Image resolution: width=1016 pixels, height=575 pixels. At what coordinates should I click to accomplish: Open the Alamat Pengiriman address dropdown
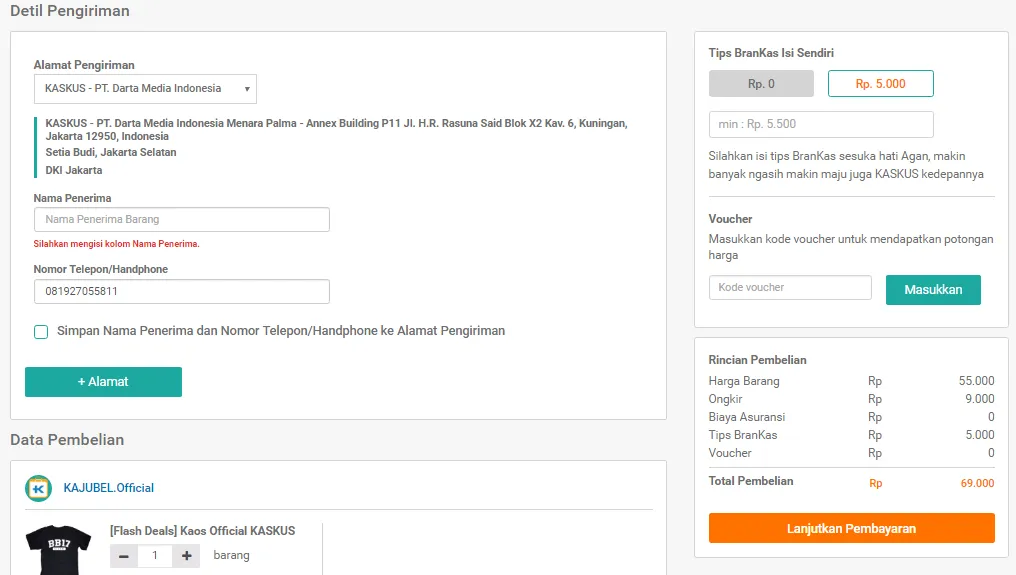coord(145,89)
